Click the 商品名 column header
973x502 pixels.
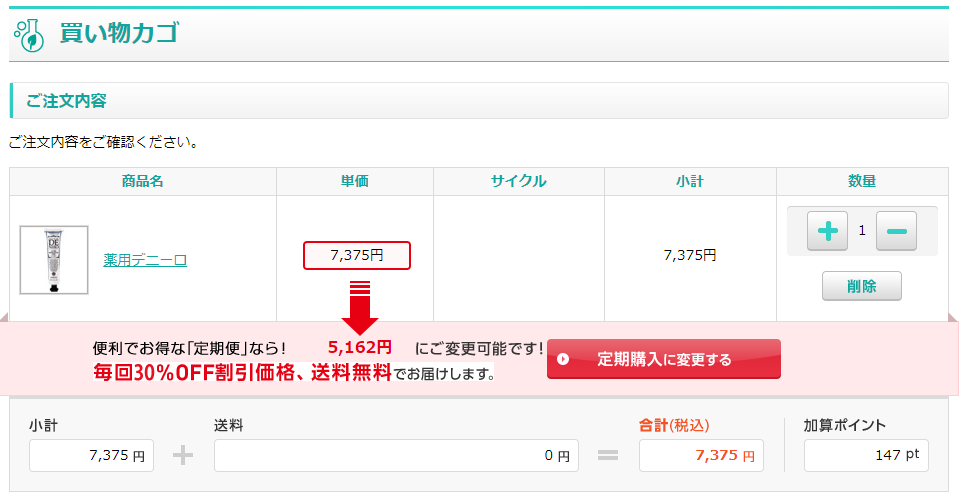143,181
